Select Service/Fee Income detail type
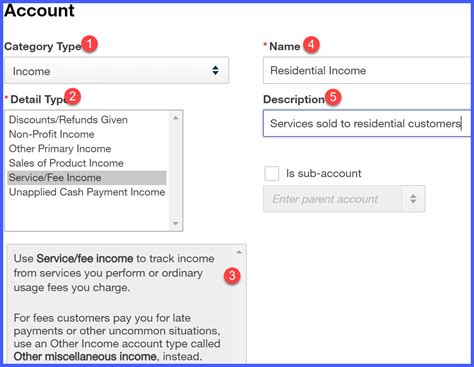474x367 pixels. (87, 178)
